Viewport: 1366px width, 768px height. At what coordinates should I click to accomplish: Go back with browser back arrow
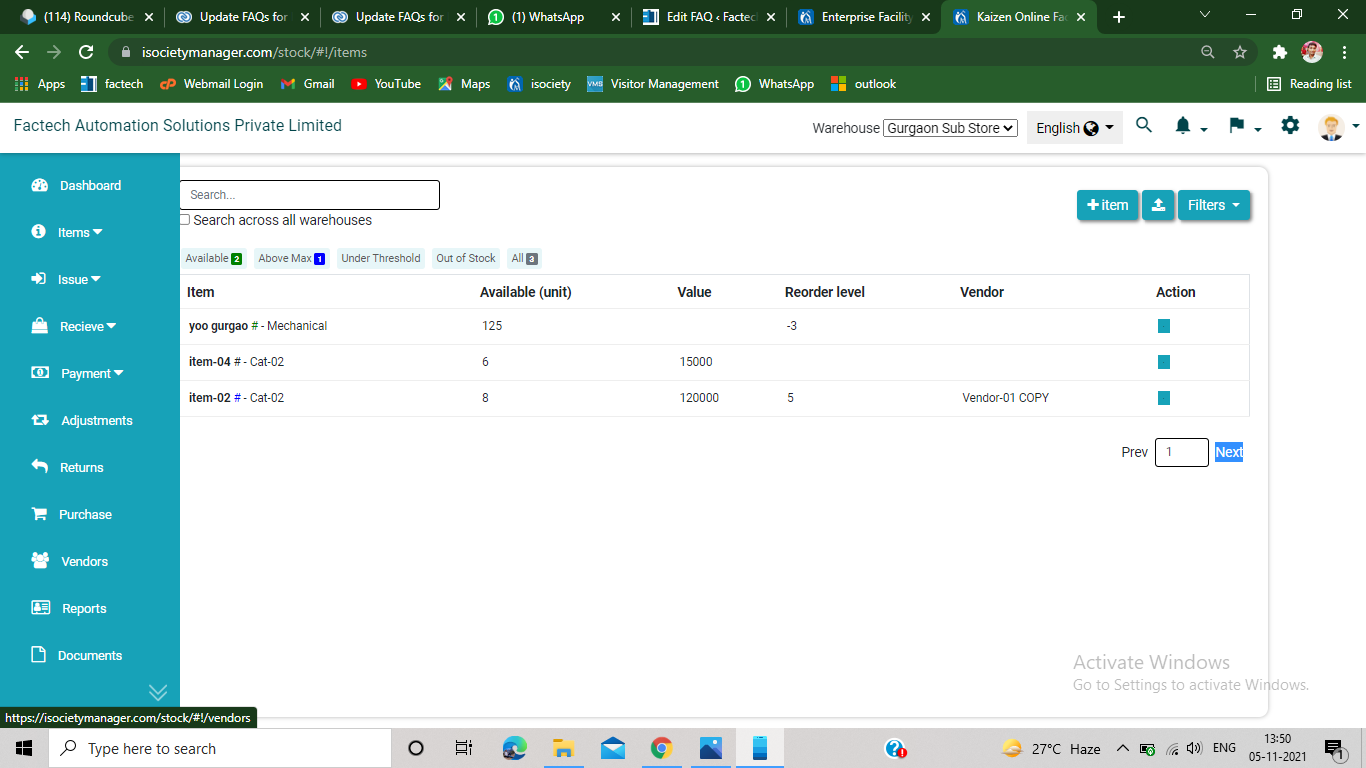pos(22,52)
